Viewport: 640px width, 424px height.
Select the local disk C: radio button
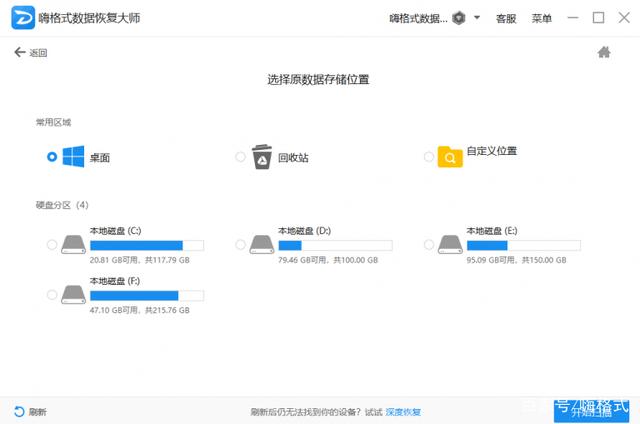52,244
